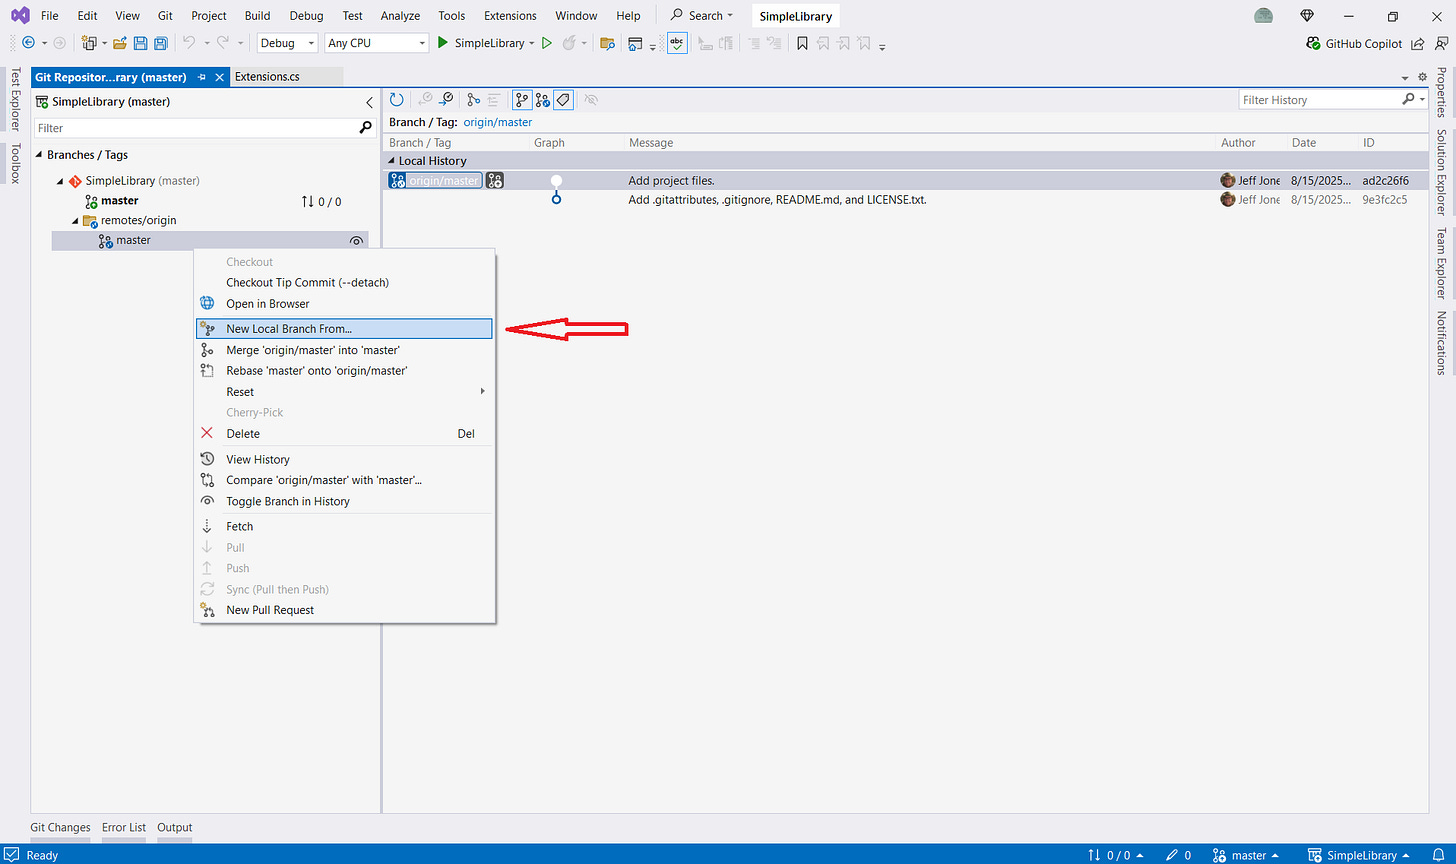Click origin/master link beside Branch / Tag

[498, 122]
